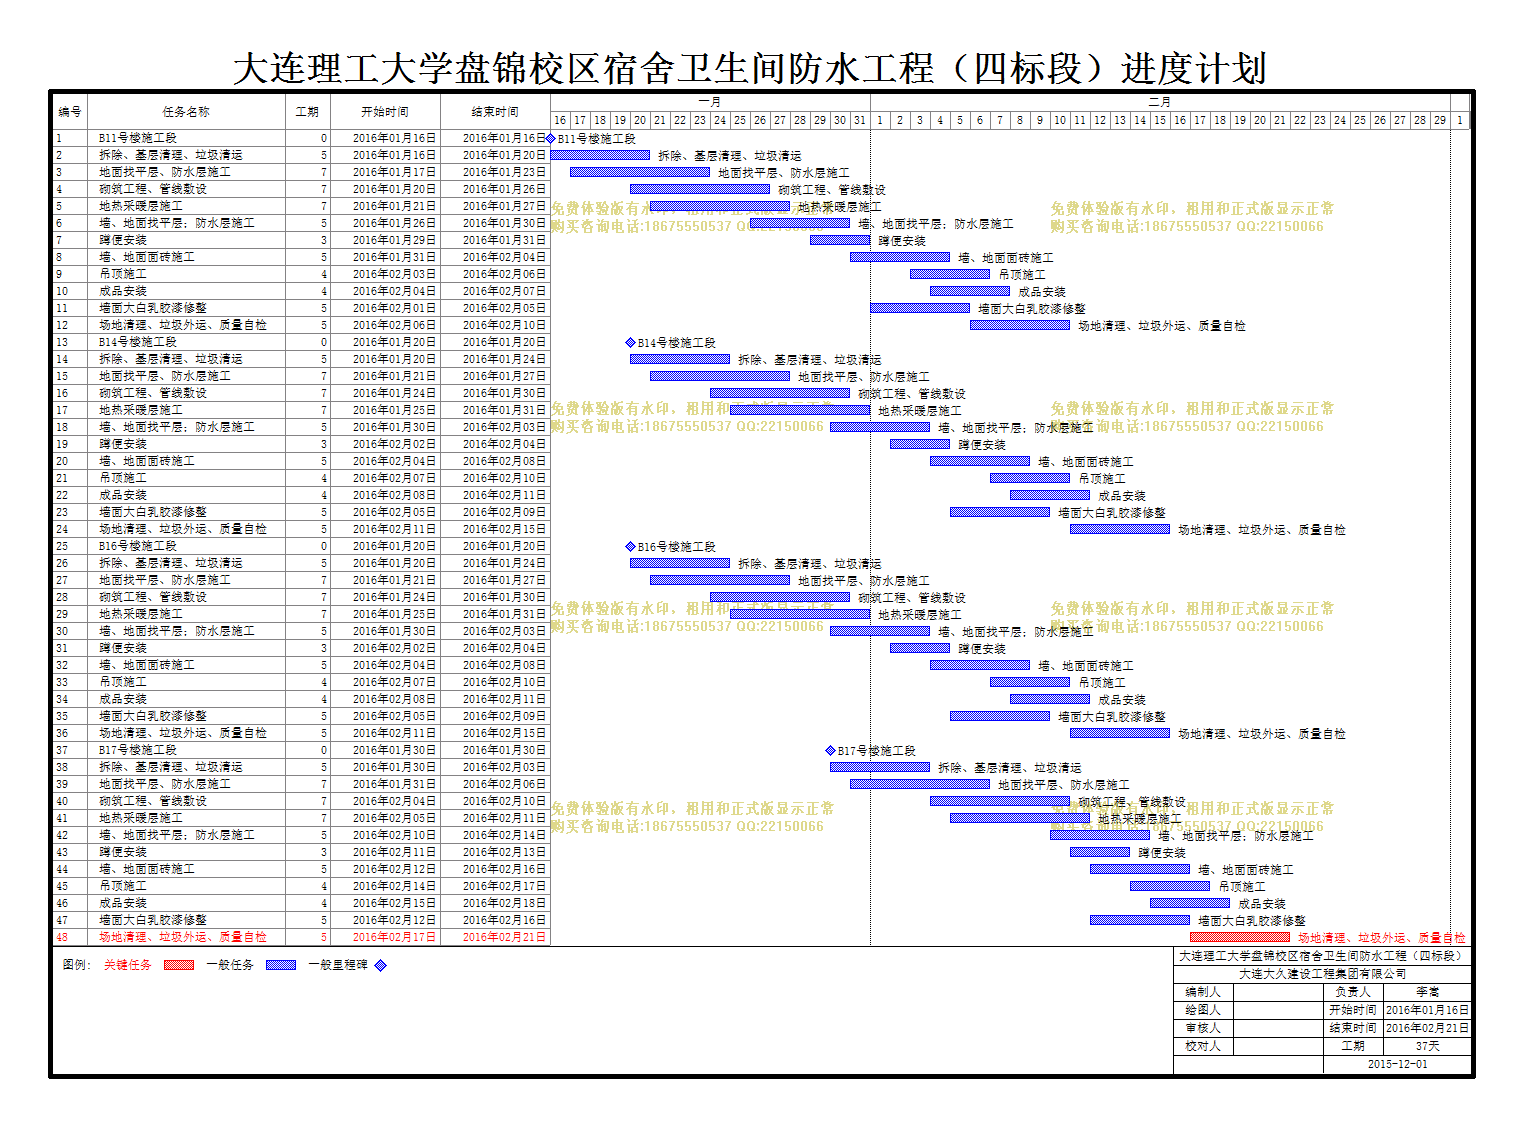Select row 5 task name 地热采暖层施工
Screen dimensions: 1522x1125
pos(141,206)
